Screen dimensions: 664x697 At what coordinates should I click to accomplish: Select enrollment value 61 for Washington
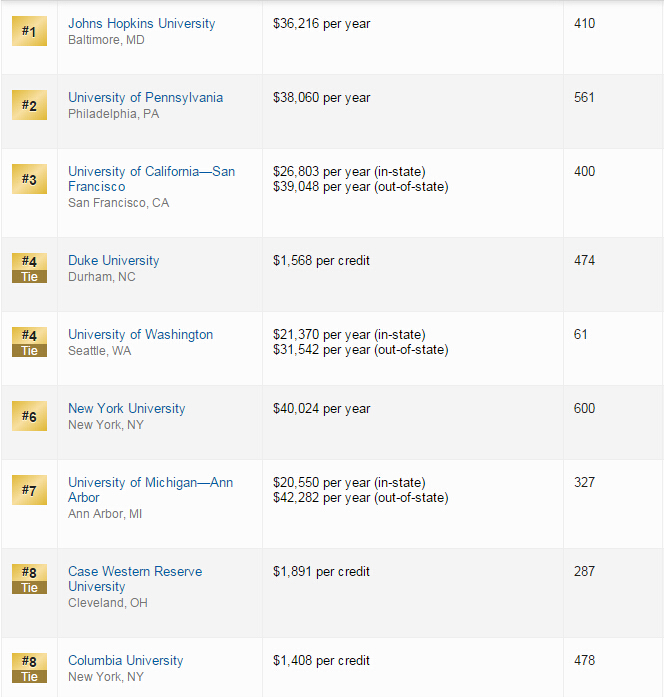580,334
